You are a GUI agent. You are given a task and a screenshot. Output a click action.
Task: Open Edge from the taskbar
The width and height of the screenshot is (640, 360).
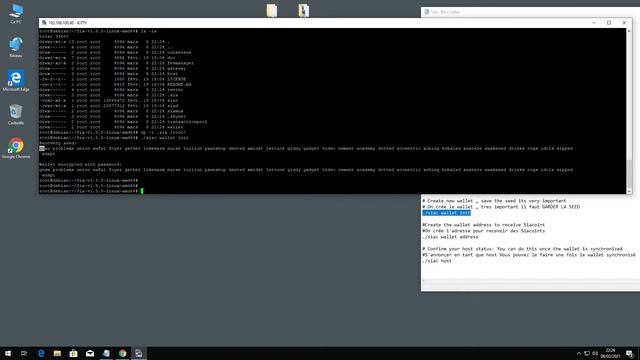[41, 353]
